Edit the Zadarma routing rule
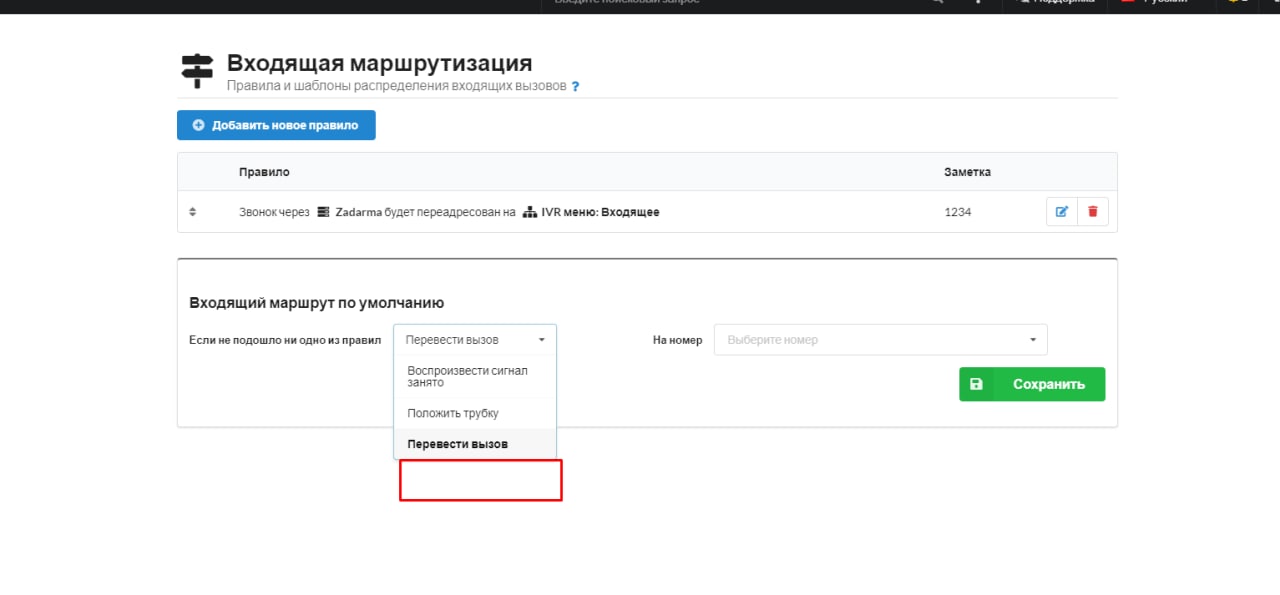 1062,212
